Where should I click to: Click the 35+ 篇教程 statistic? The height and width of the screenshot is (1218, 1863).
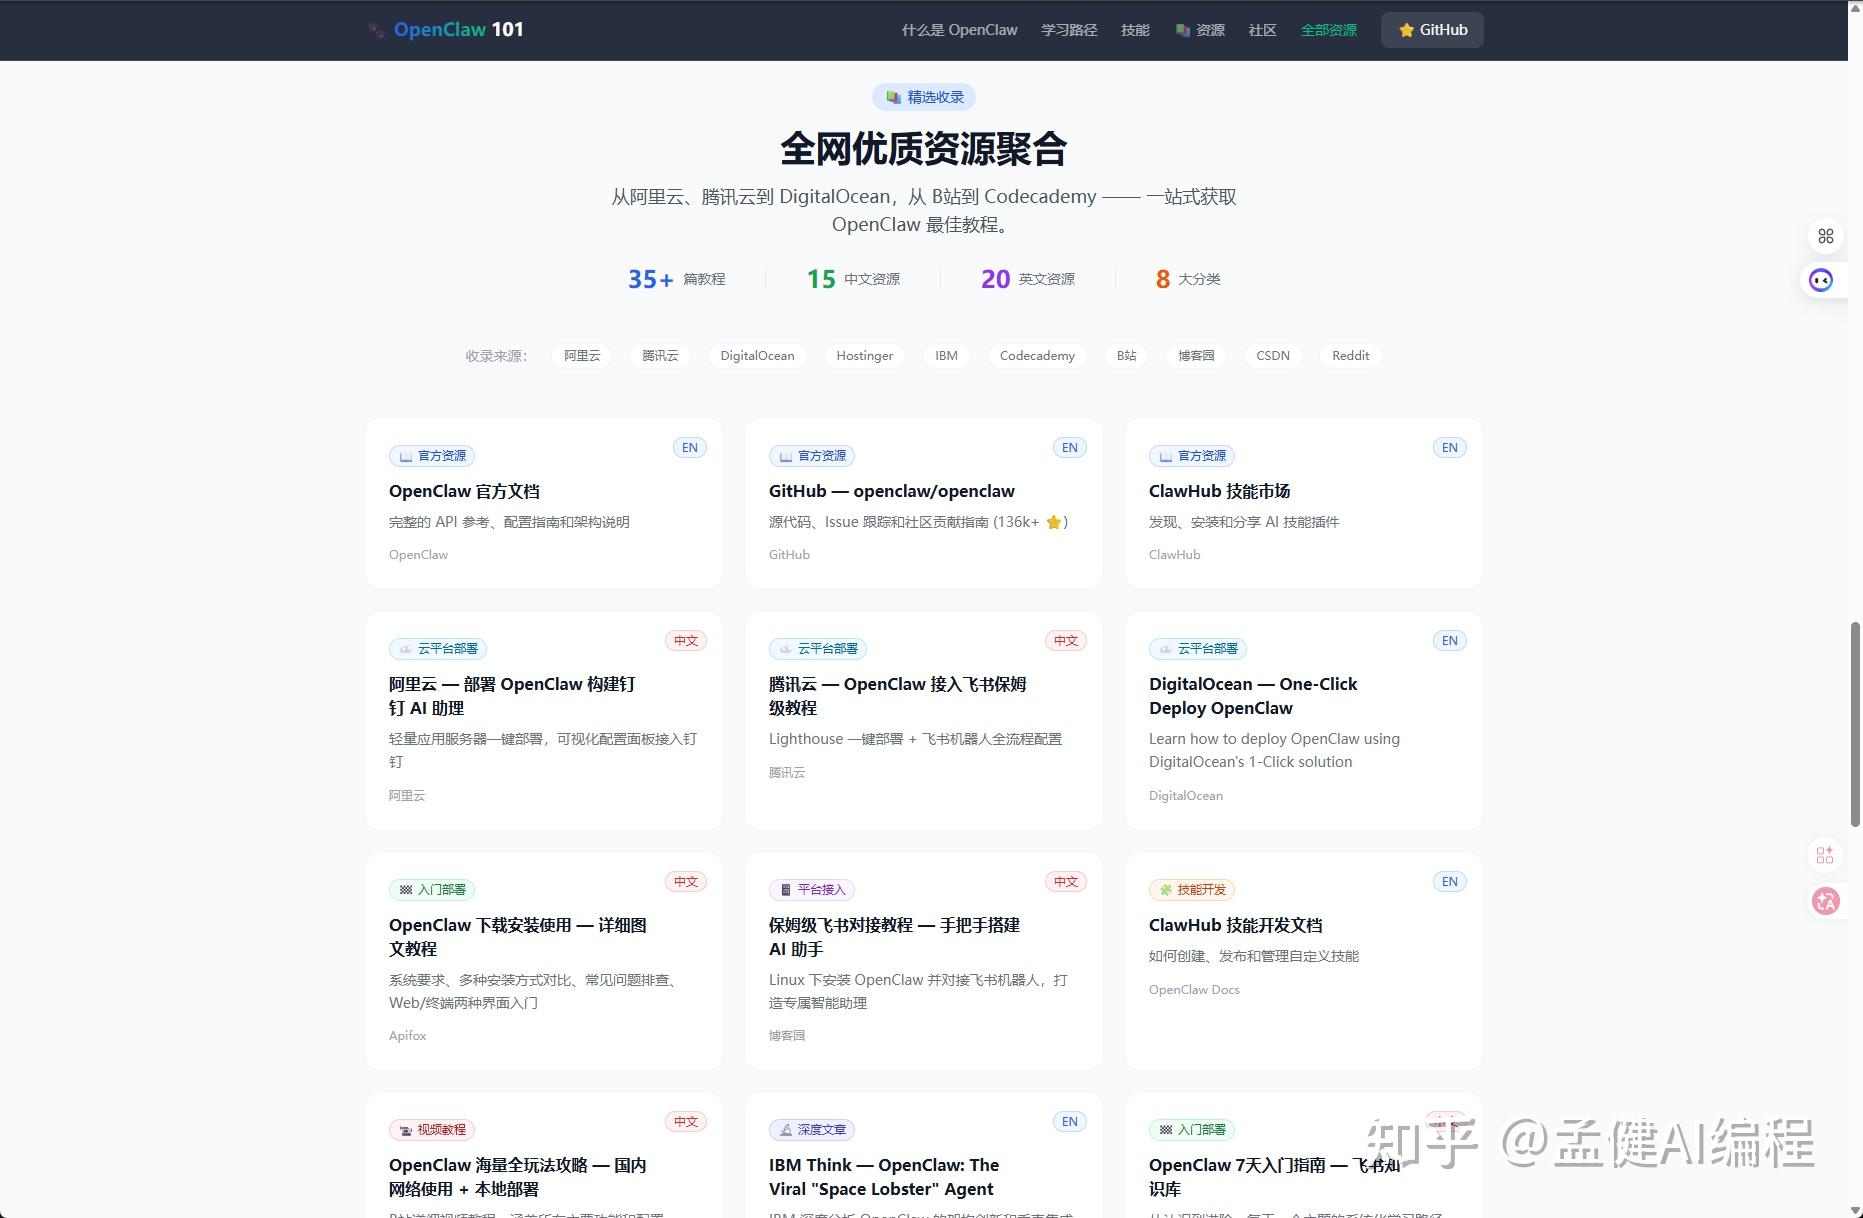click(677, 279)
